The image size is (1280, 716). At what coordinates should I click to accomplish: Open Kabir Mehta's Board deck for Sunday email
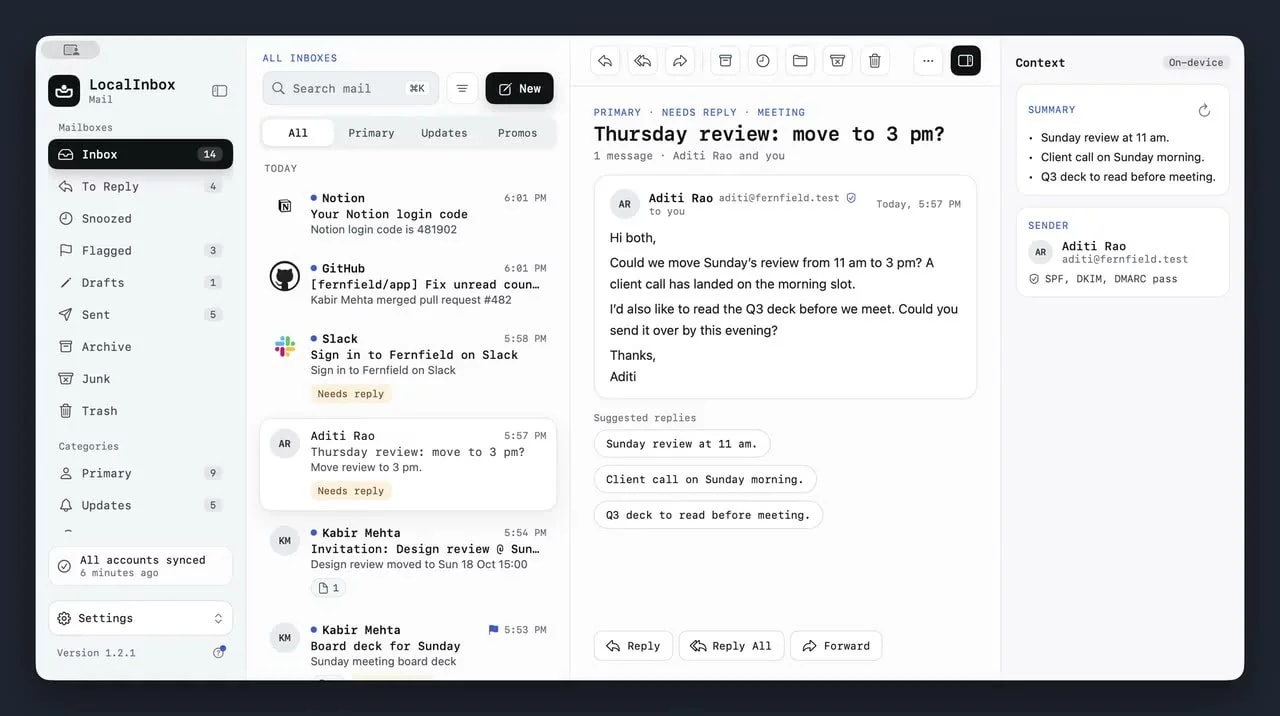coord(408,648)
